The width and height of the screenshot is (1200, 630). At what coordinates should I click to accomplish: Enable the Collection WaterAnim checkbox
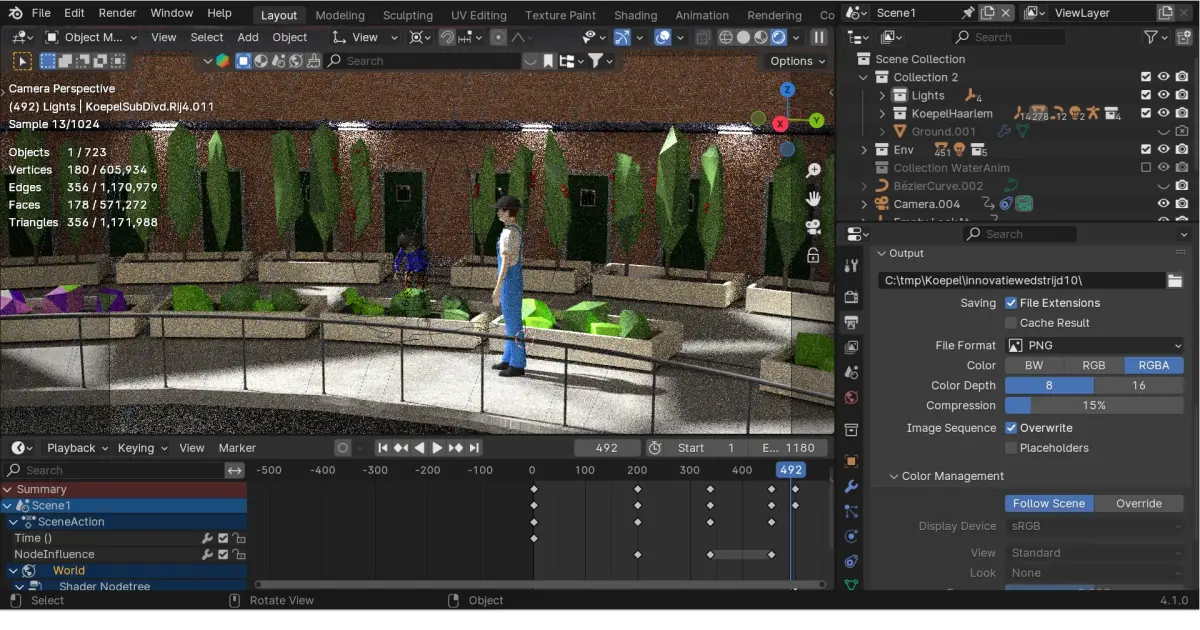(1146, 167)
